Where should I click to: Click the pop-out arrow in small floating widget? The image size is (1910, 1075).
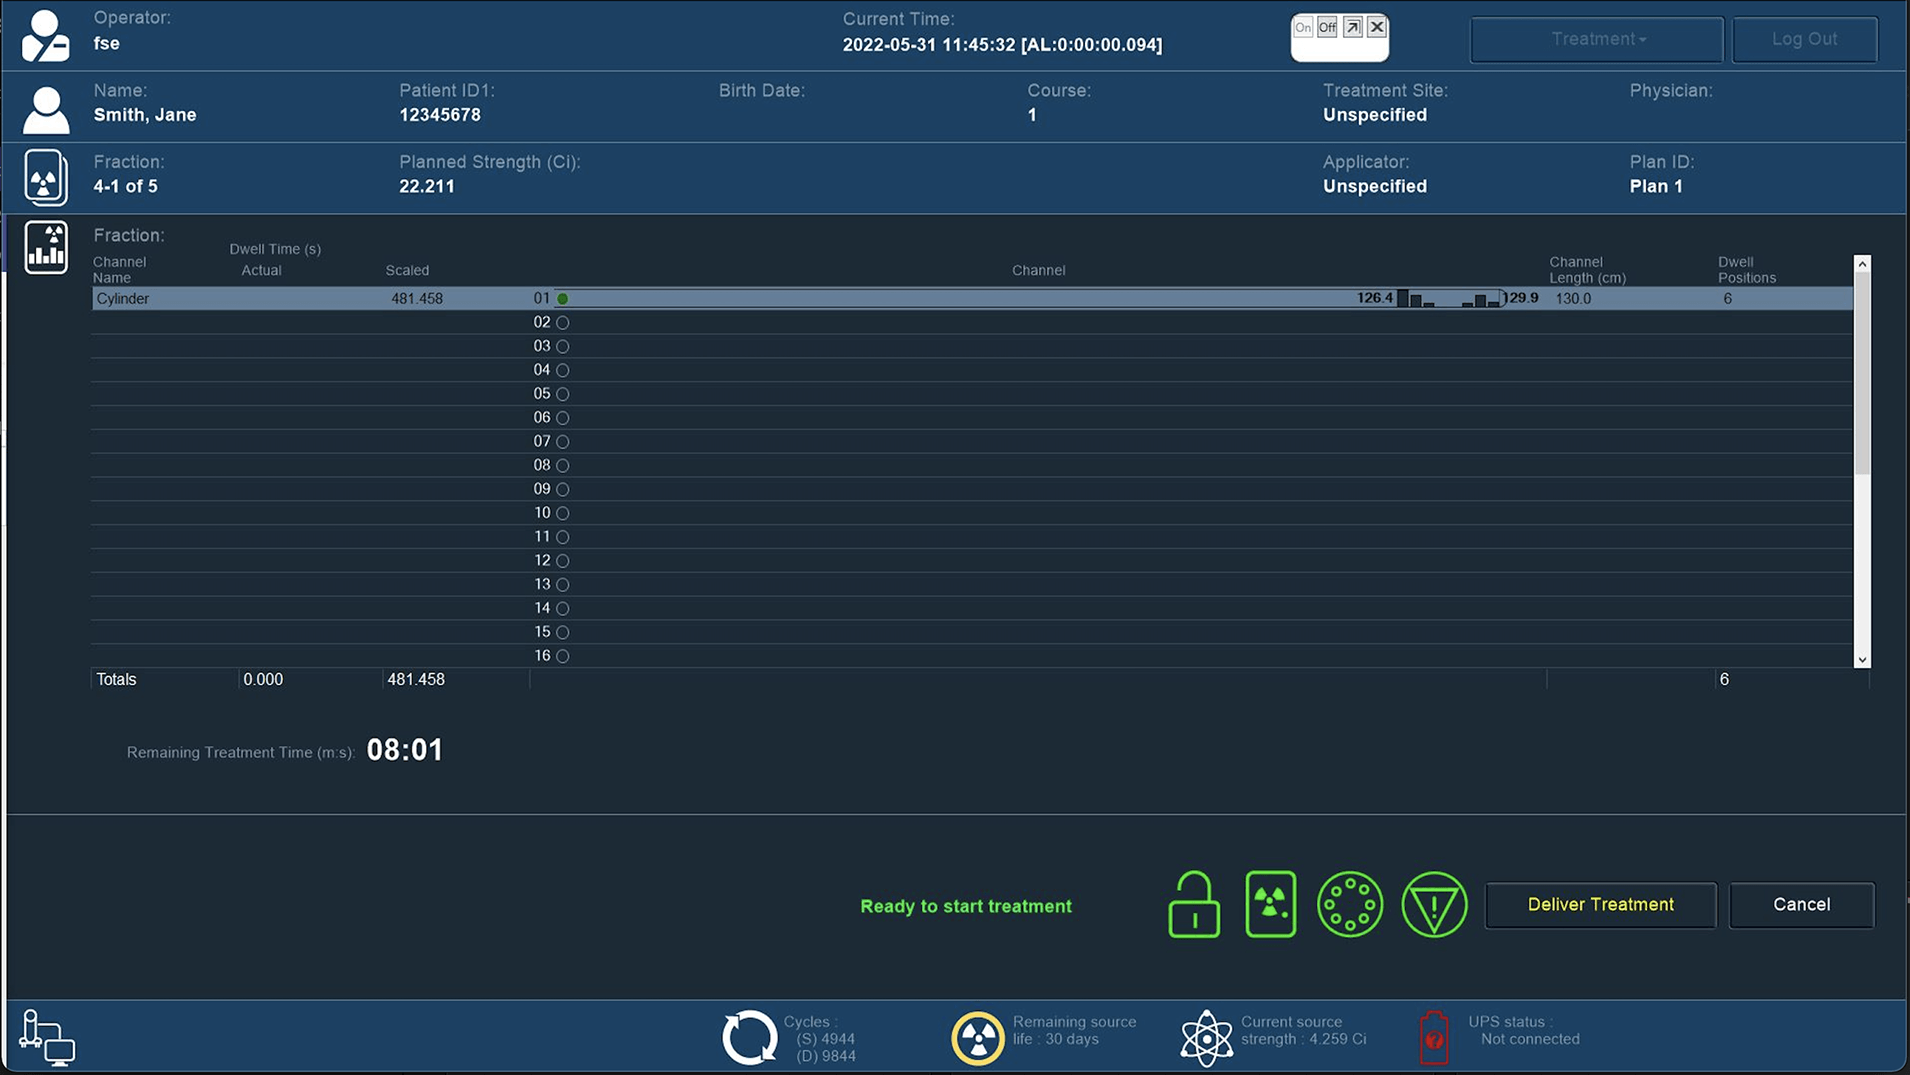[1352, 27]
